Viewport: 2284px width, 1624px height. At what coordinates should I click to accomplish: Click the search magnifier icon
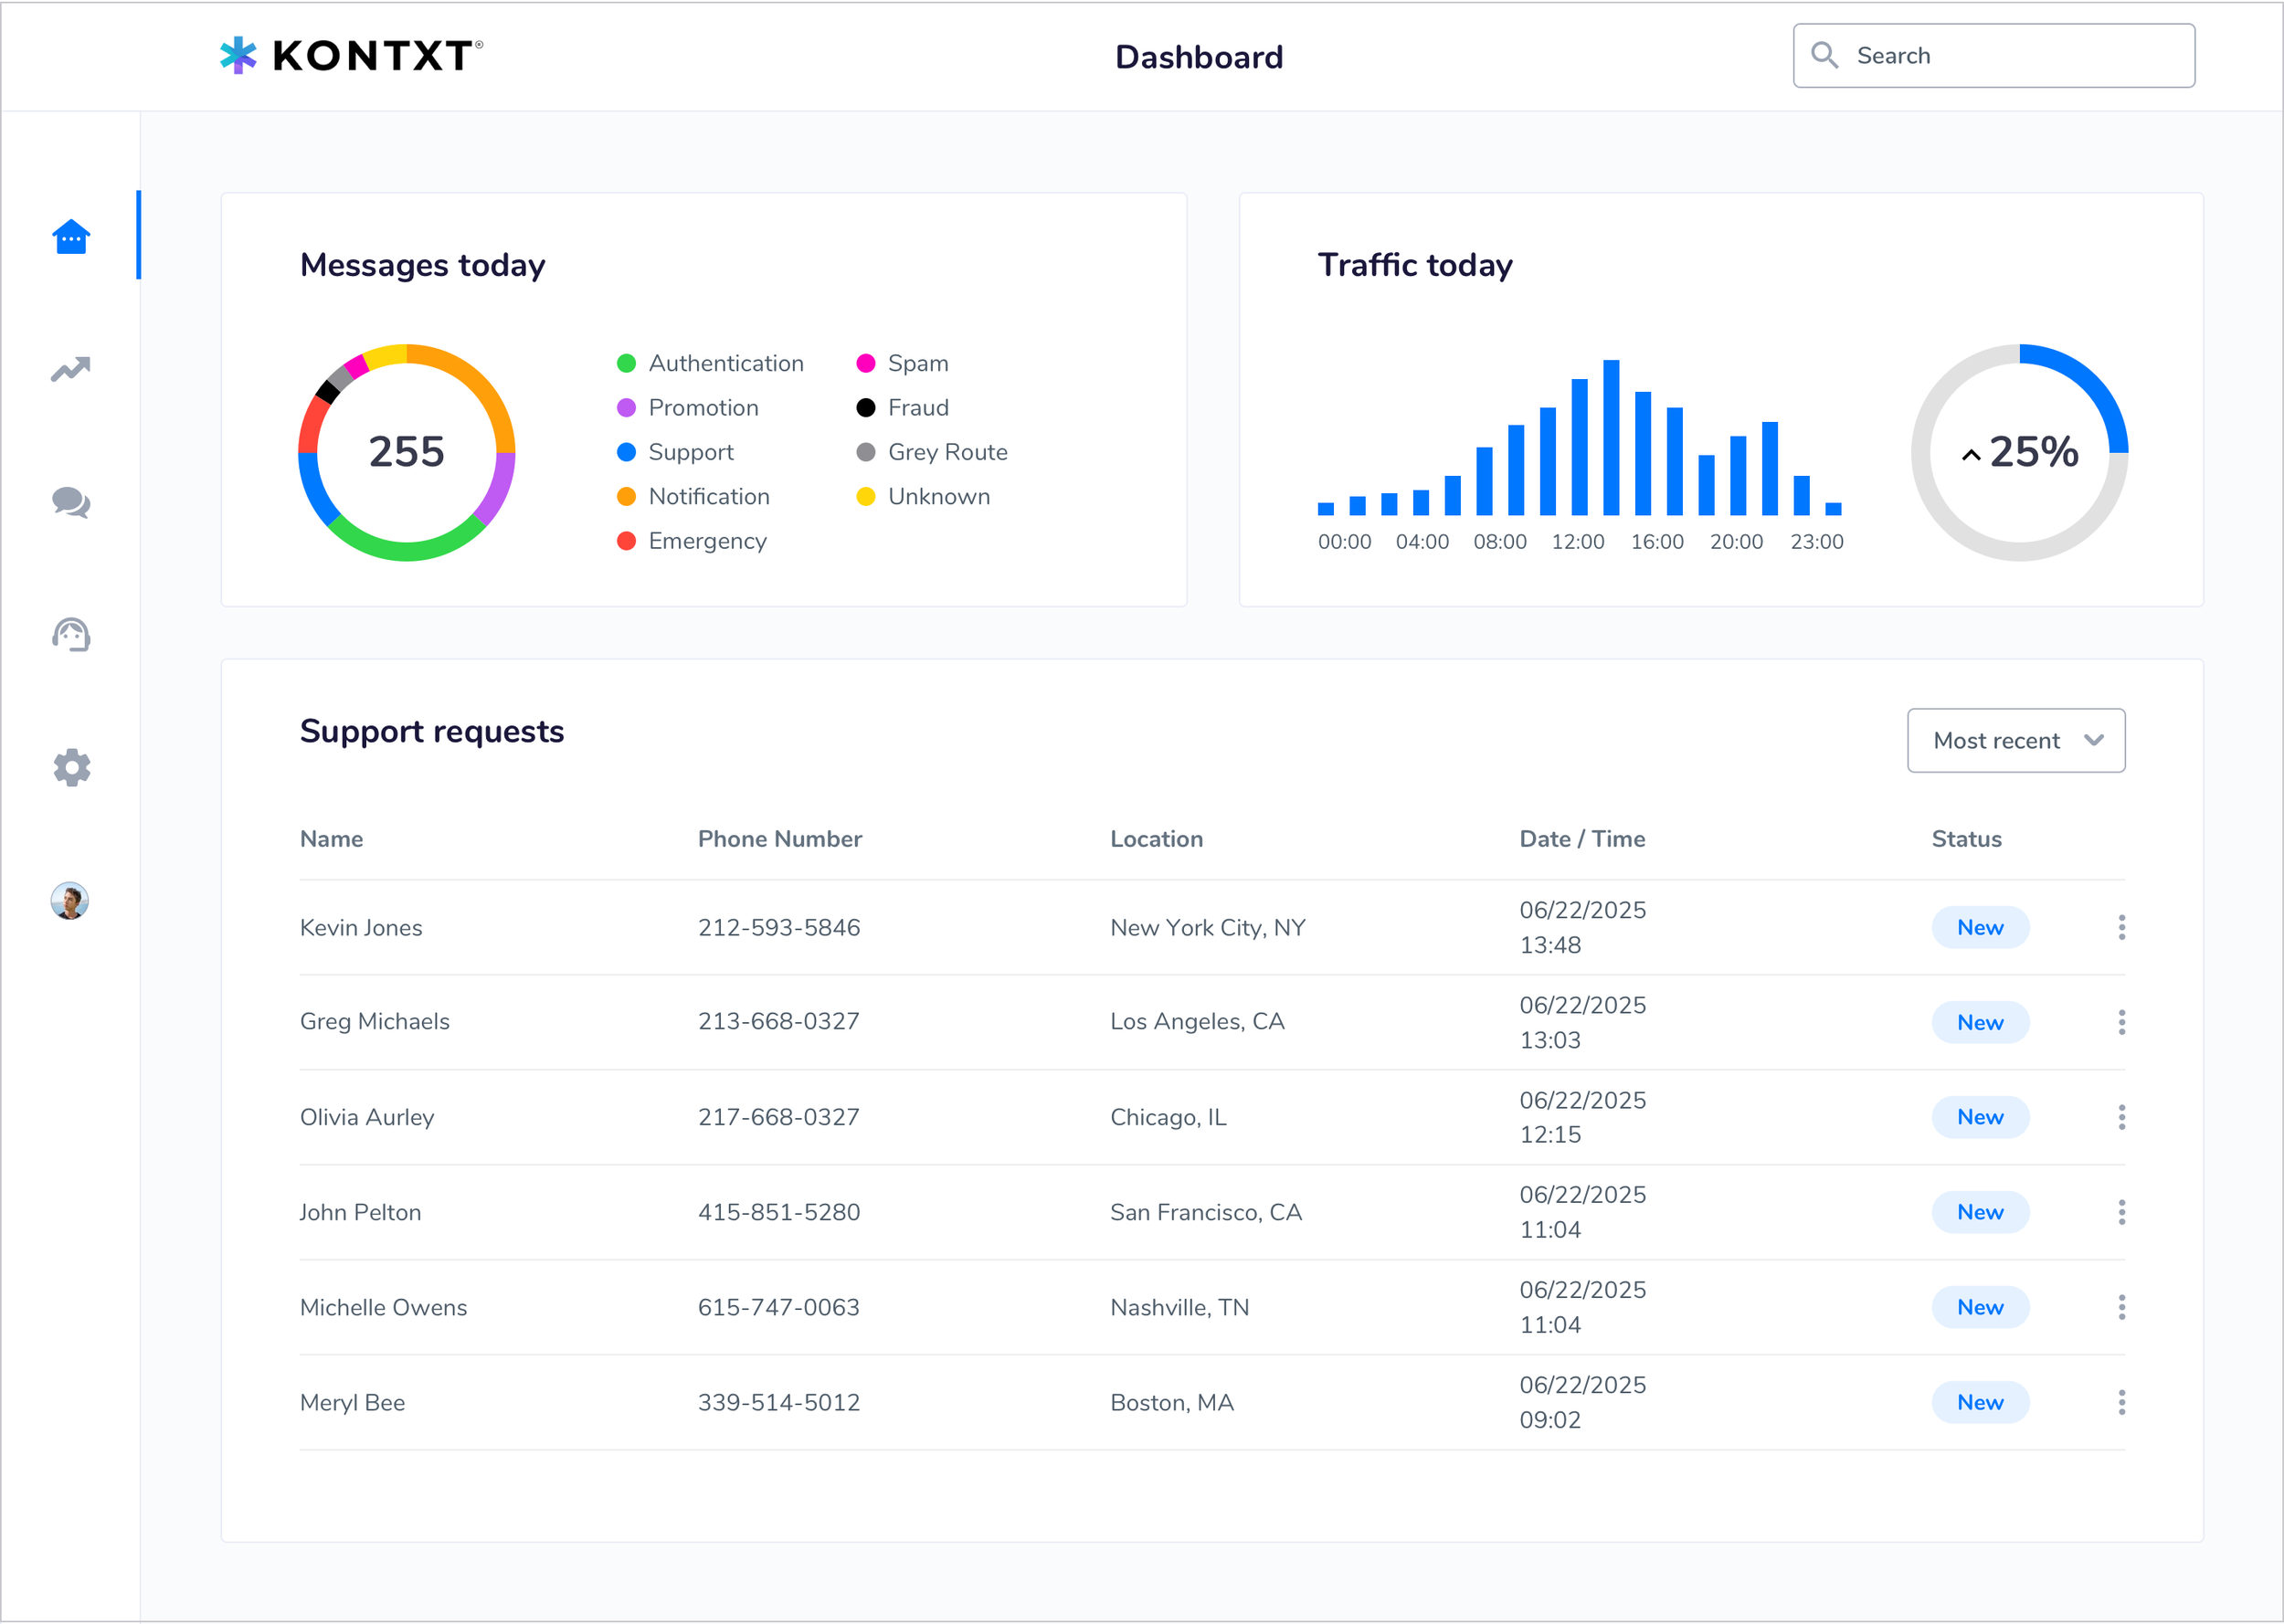[1824, 55]
